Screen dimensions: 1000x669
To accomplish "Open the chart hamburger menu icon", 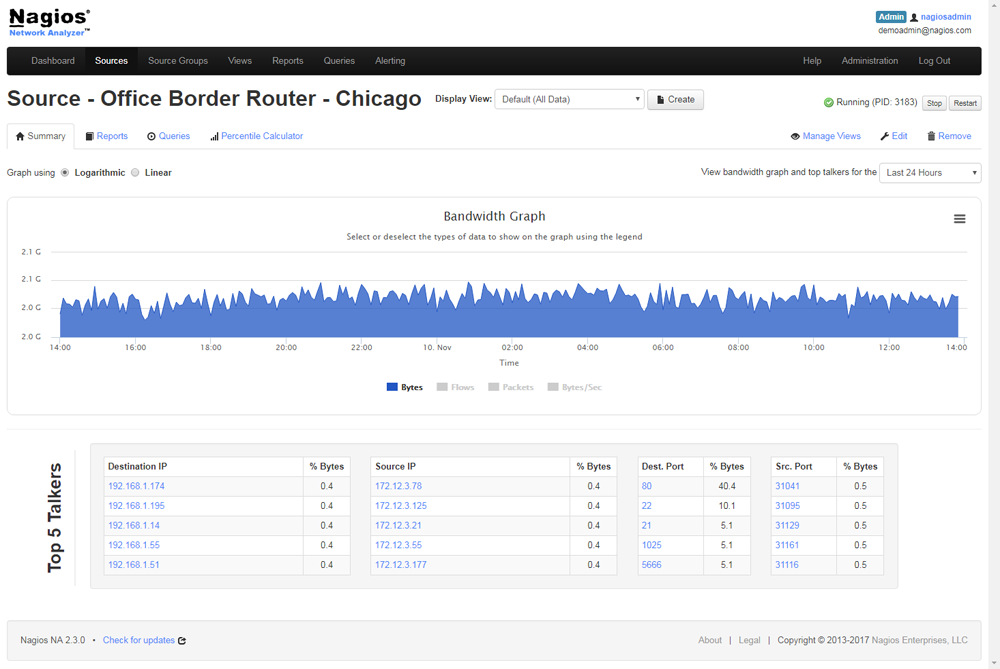I will coord(959,219).
